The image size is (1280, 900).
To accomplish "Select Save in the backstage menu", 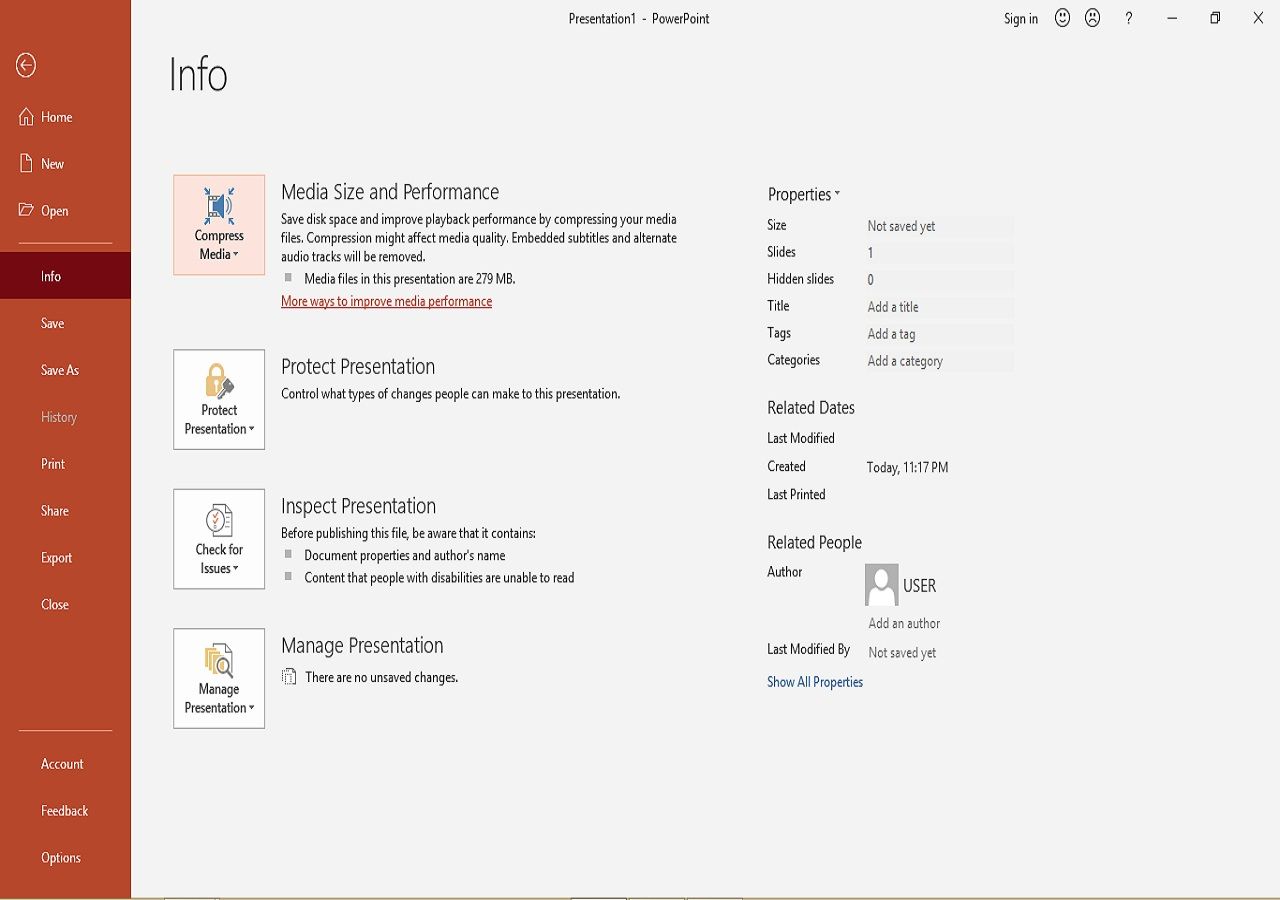I will tap(65, 323).
